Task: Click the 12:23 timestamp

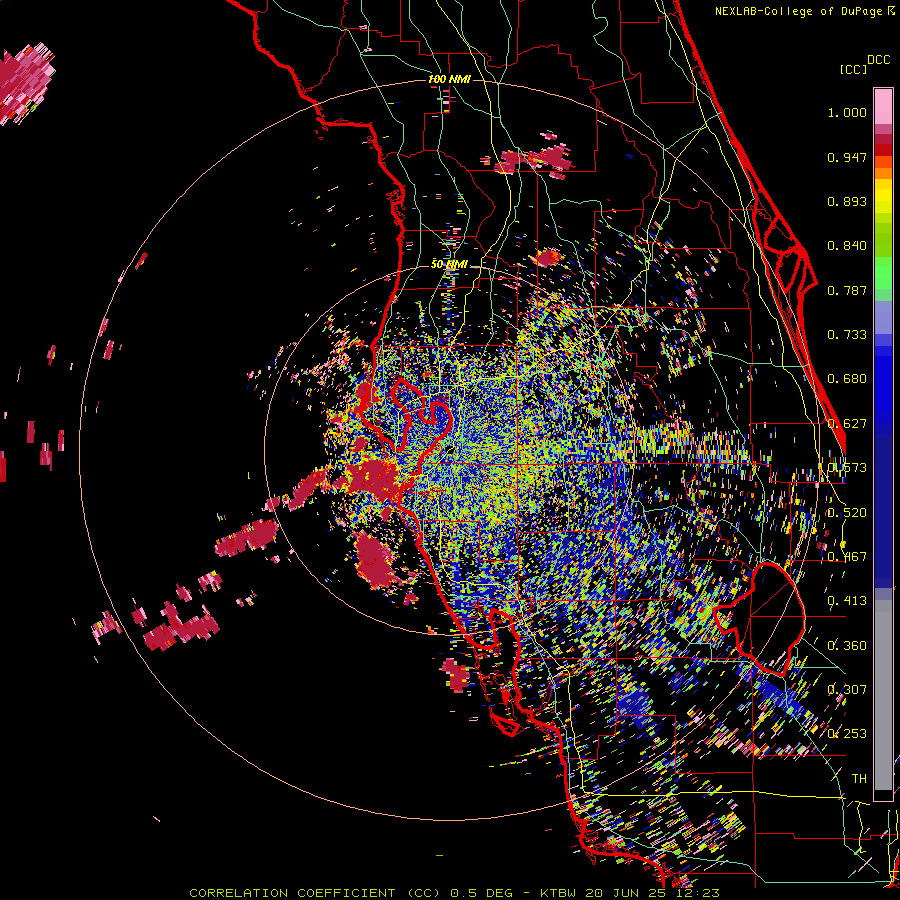Action: (696, 893)
